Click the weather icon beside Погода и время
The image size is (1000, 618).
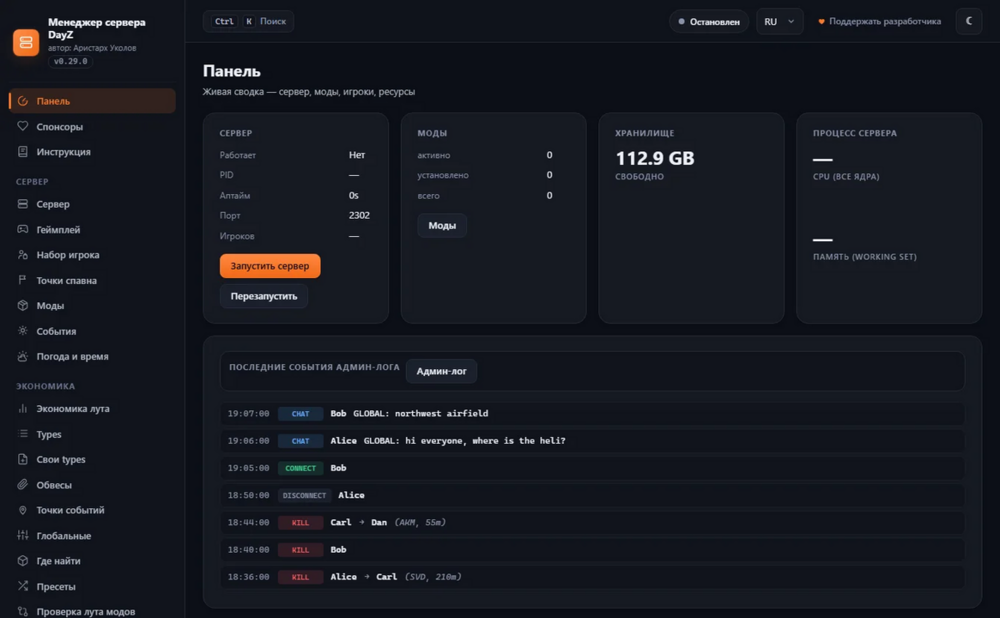pyautogui.click(x=23, y=357)
